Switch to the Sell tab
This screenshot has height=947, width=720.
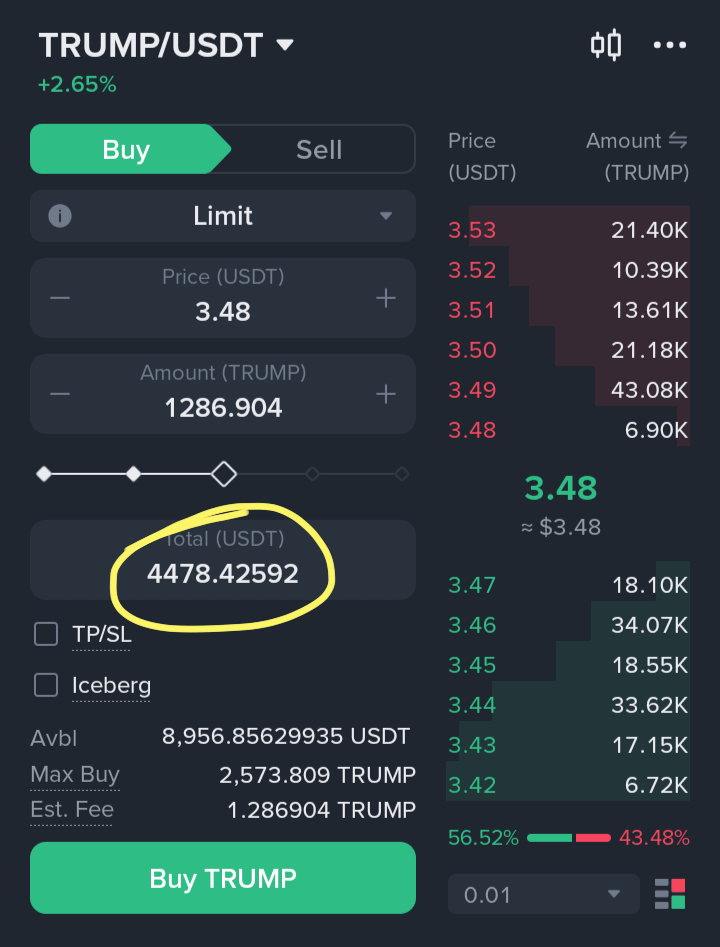tap(319, 149)
